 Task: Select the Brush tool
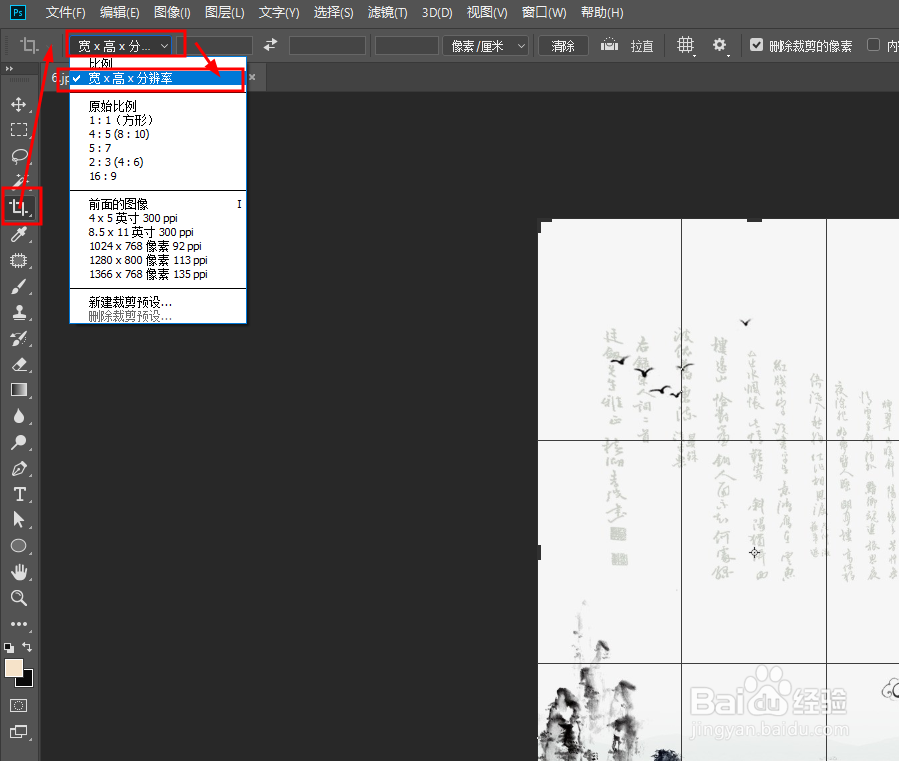click(17, 287)
